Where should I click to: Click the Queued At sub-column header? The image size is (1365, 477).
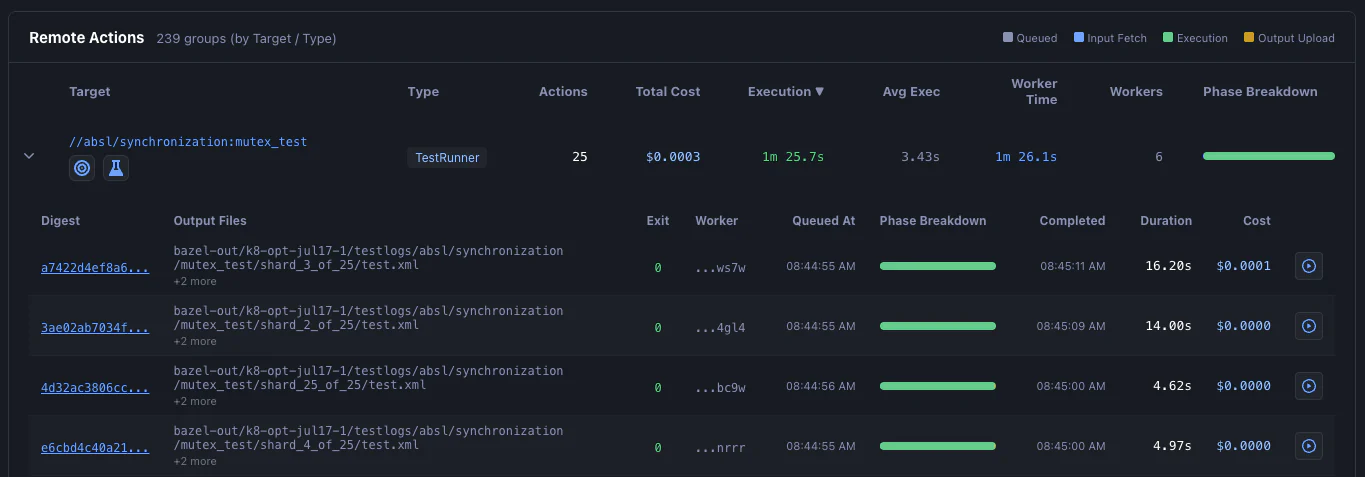click(x=824, y=220)
